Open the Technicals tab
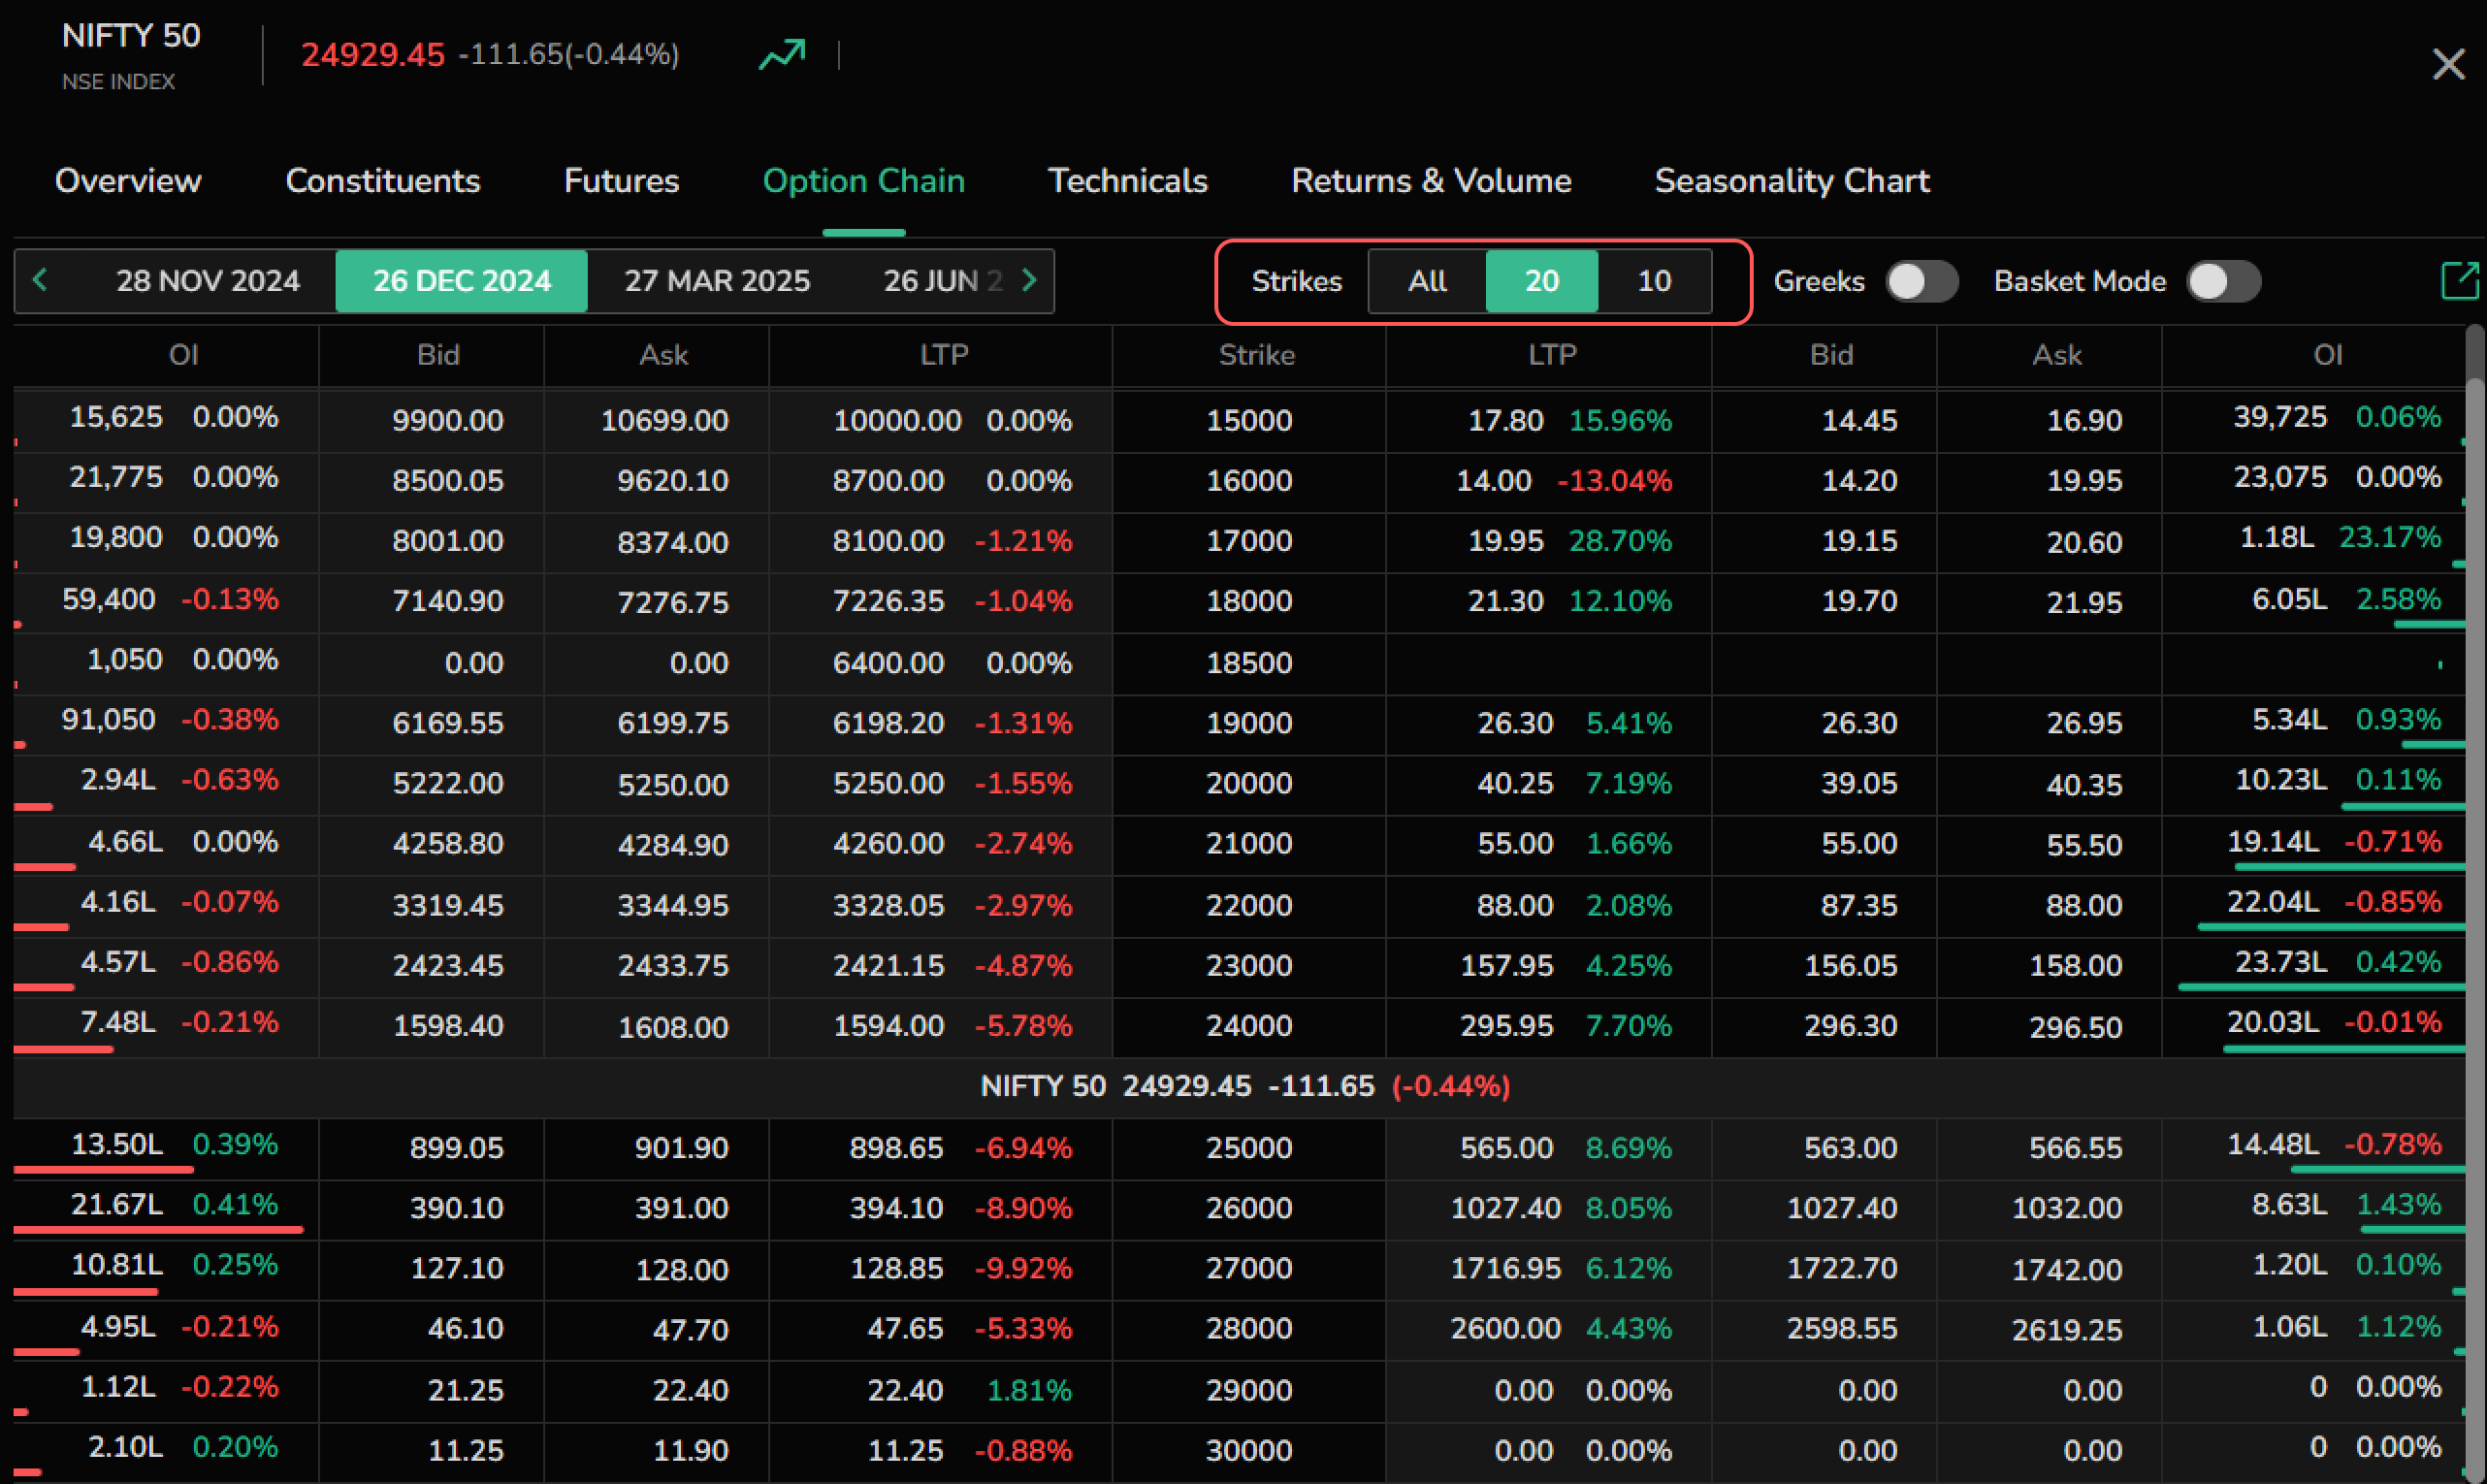 tap(1127, 181)
